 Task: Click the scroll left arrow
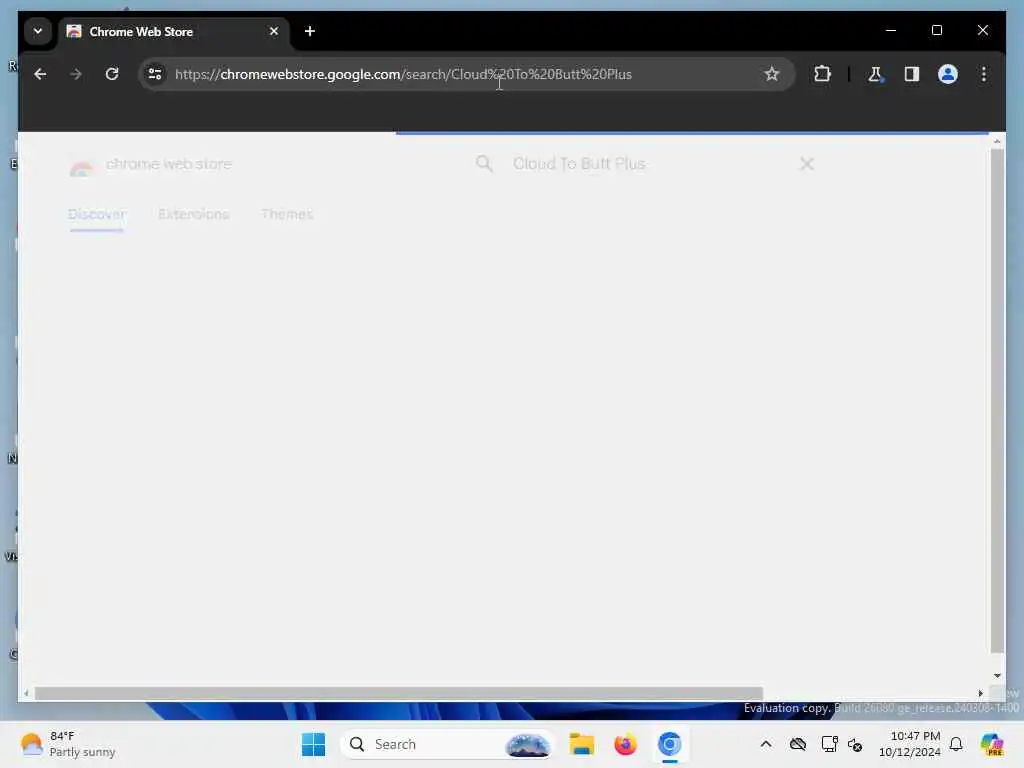pyautogui.click(x=26, y=694)
